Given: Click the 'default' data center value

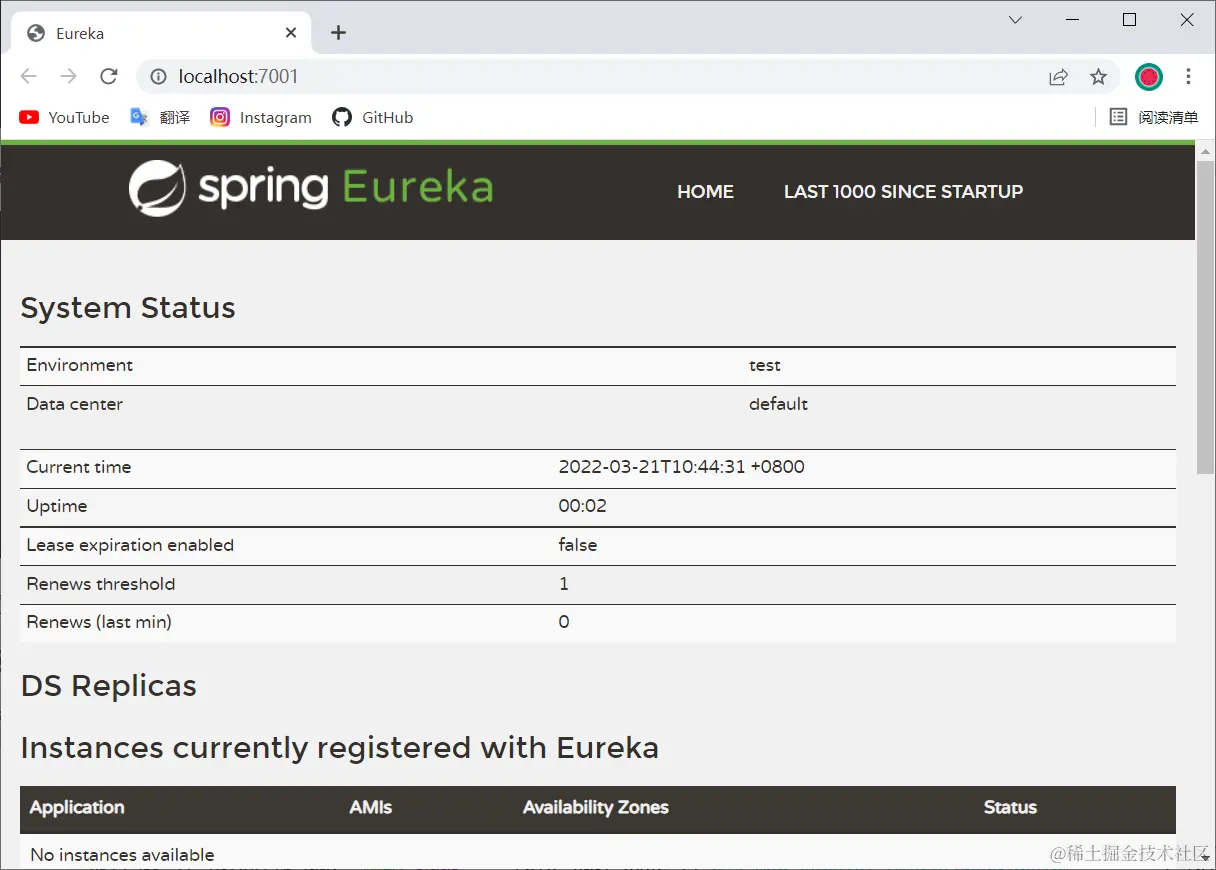Looking at the screenshot, I should (778, 404).
